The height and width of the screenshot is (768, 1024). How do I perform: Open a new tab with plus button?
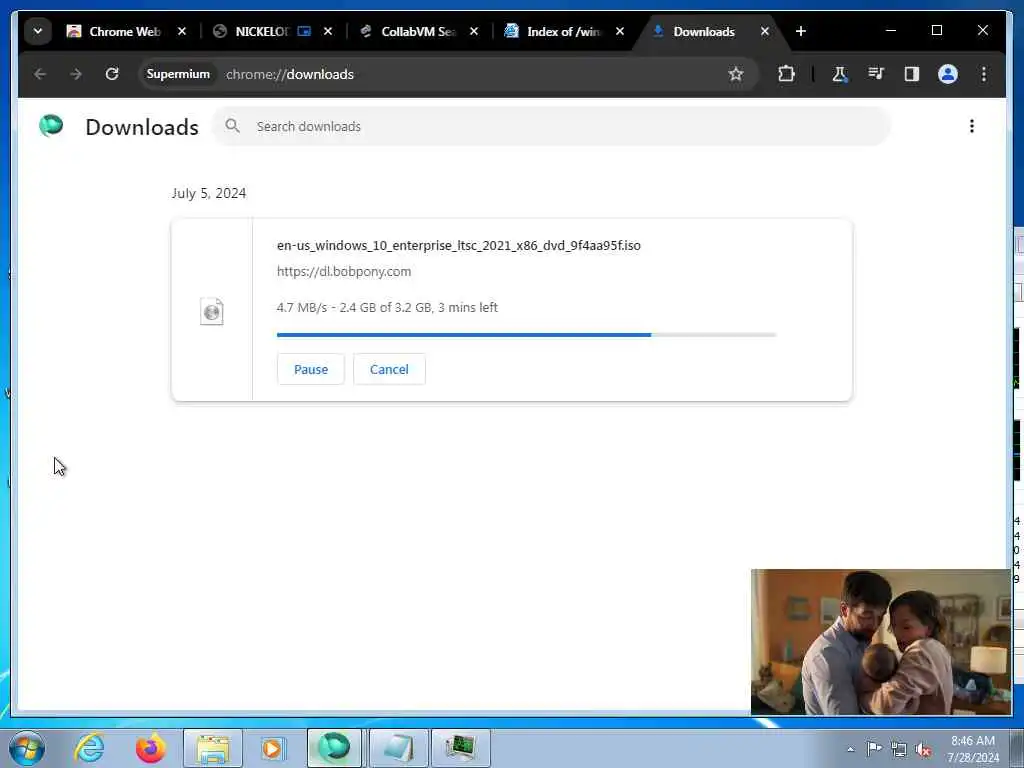(801, 31)
